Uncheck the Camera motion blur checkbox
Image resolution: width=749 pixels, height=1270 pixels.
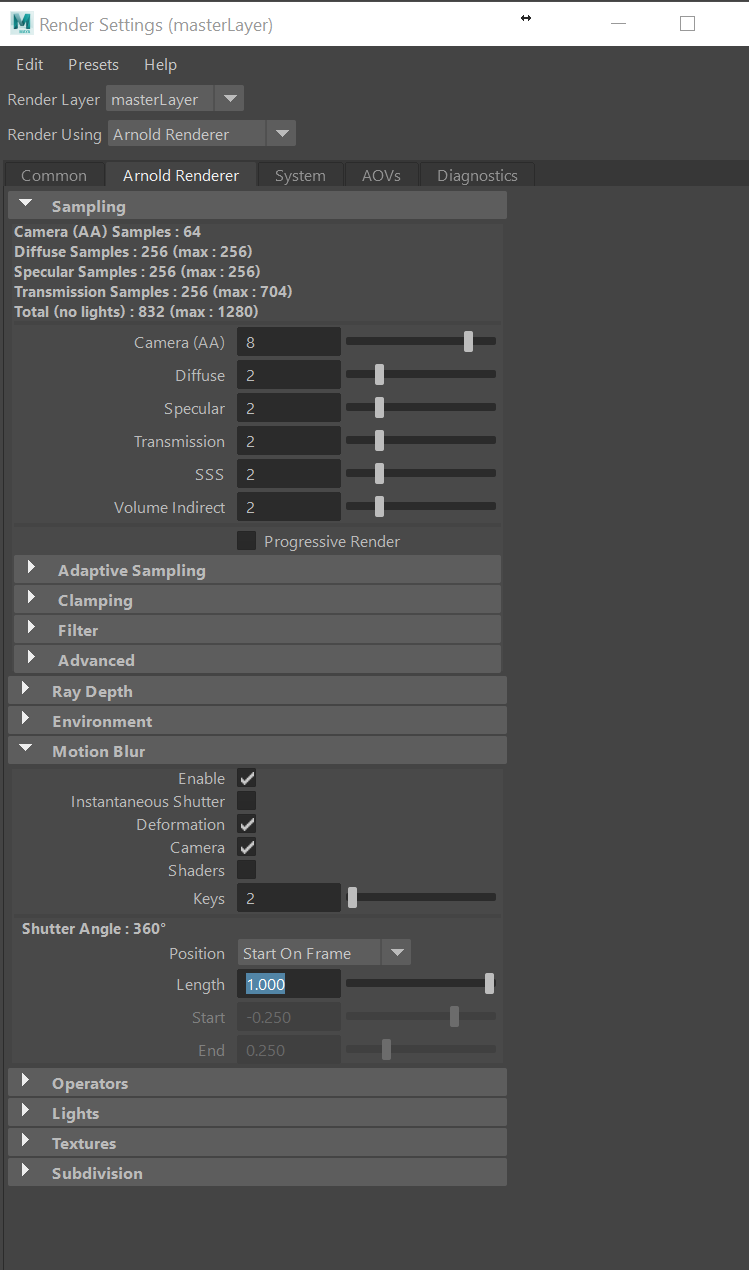pos(246,847)
